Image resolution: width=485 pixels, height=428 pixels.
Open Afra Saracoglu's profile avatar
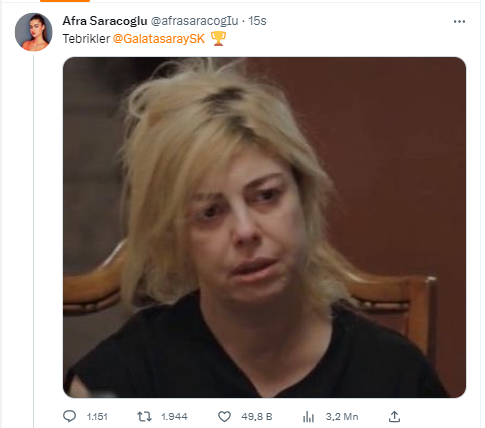[x=34, y=32]
